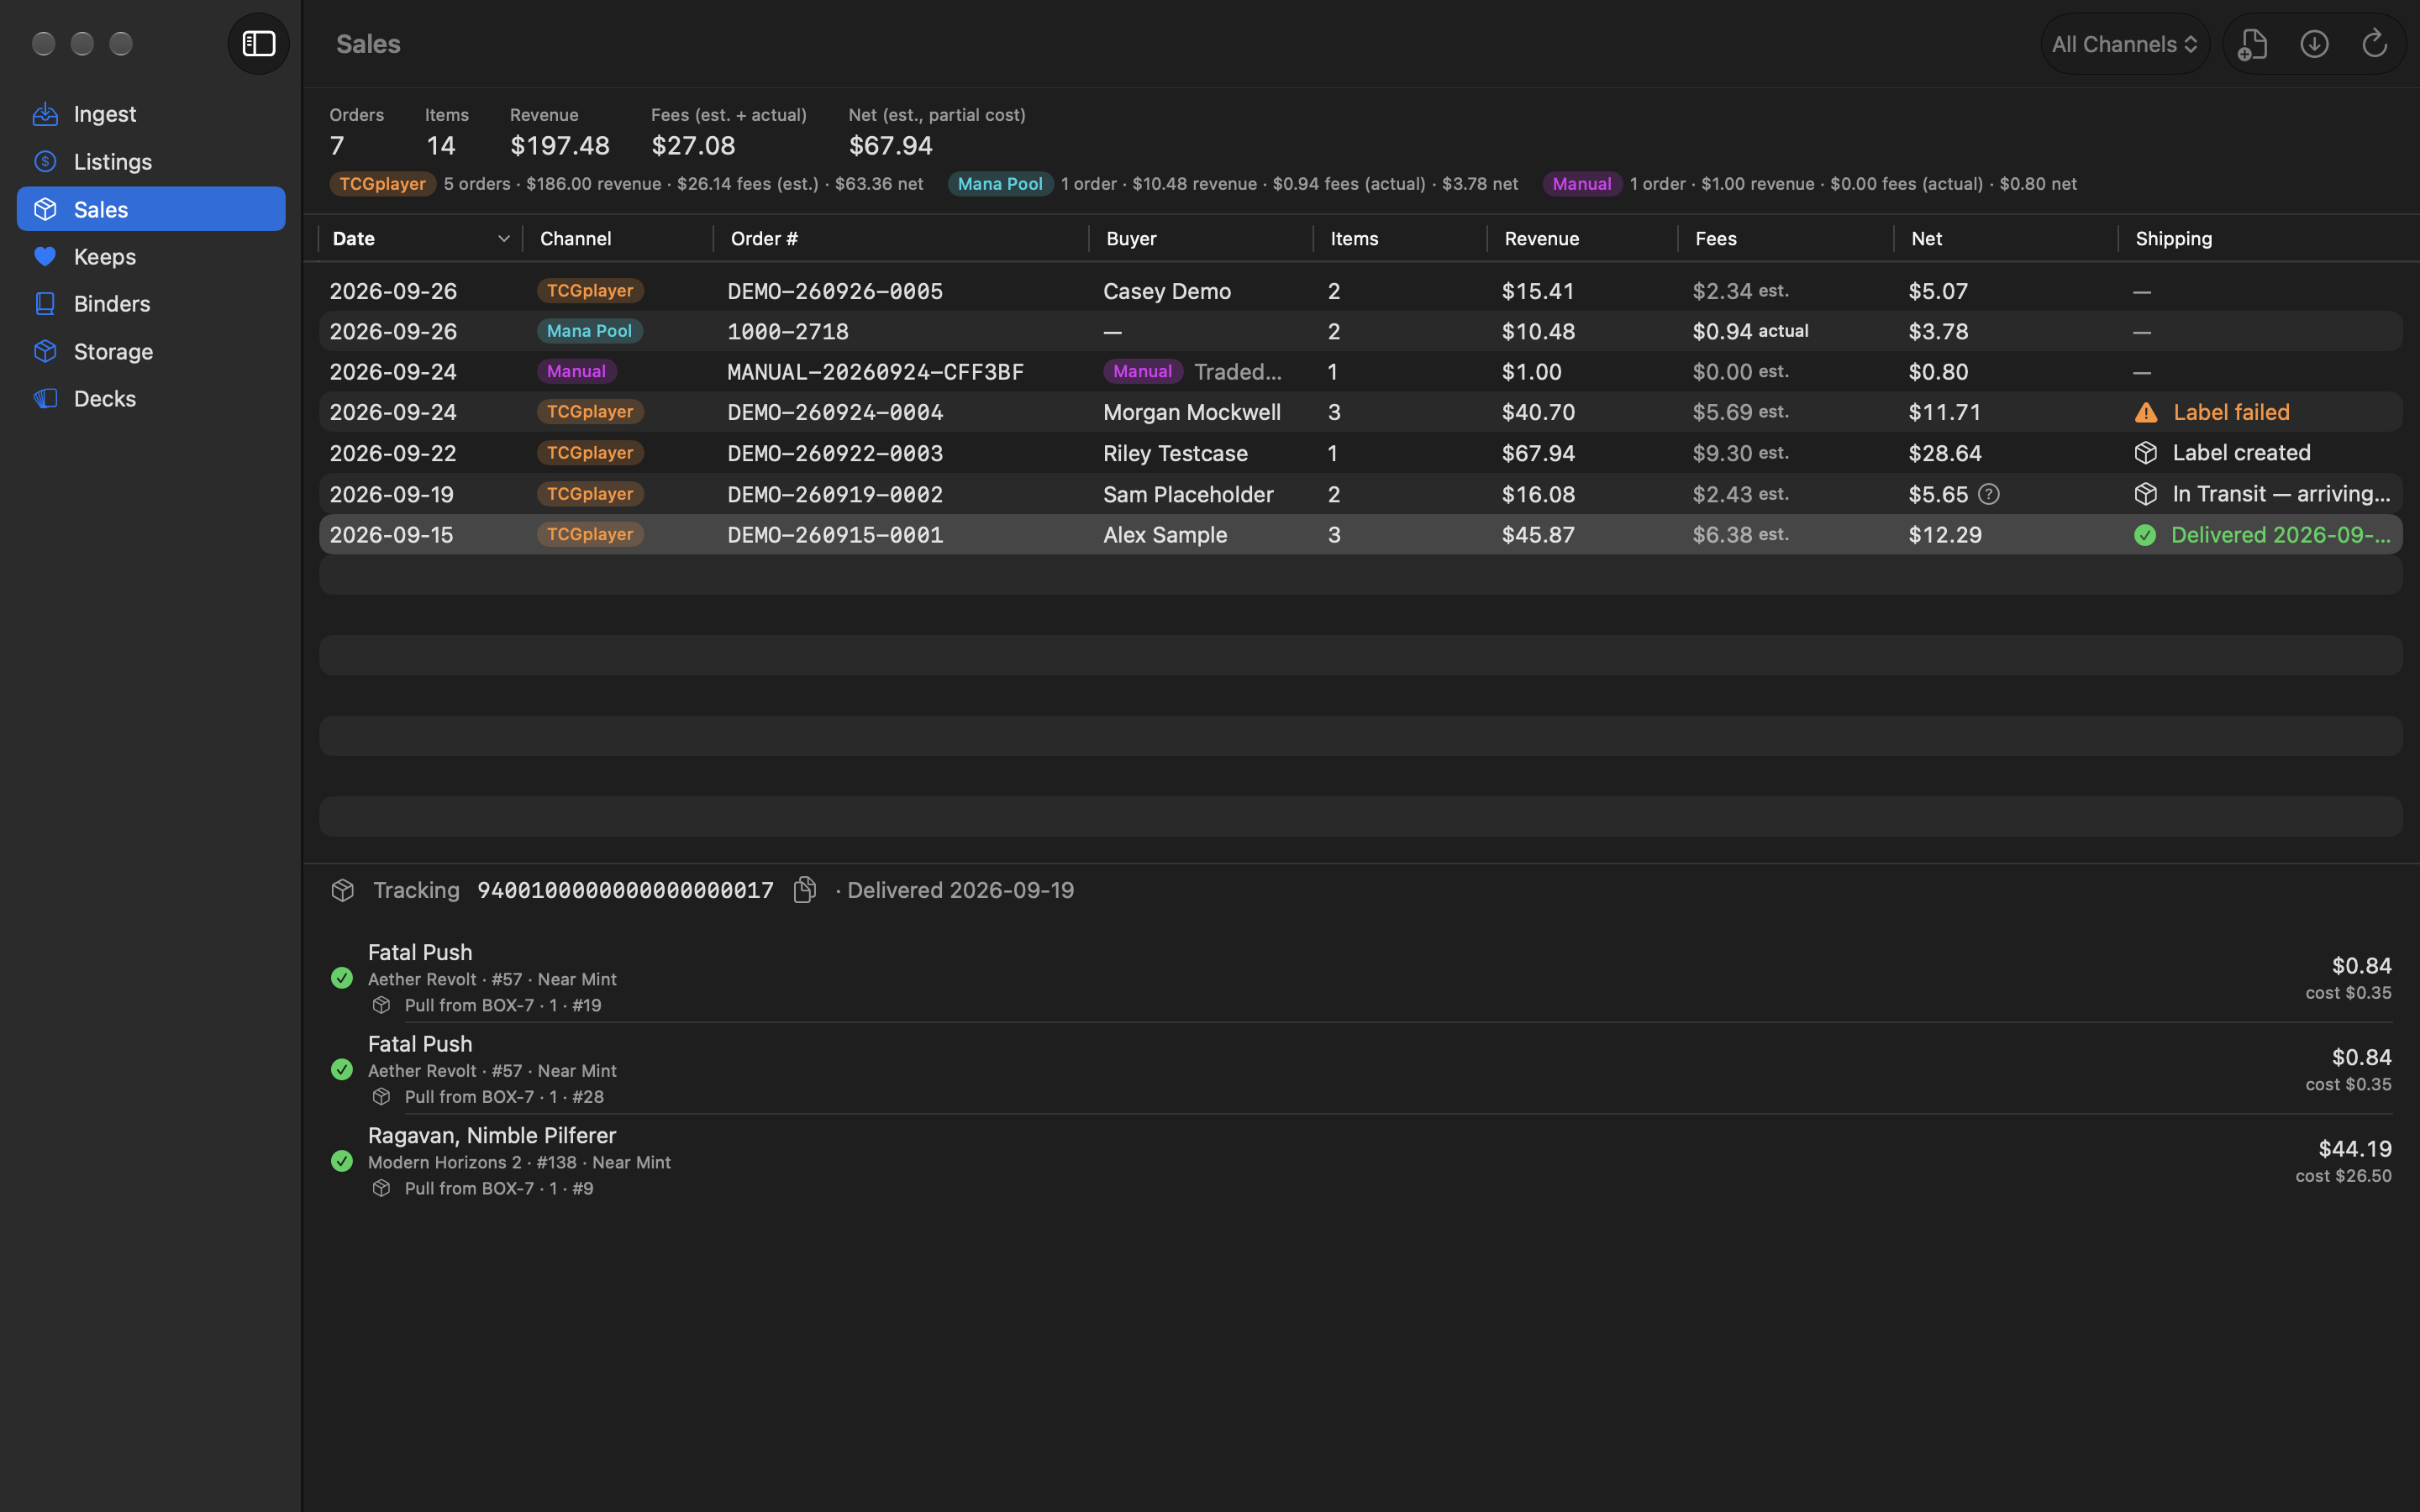Click the Shipping column header
The image size is (2420, 1512).
(2173, 239)
